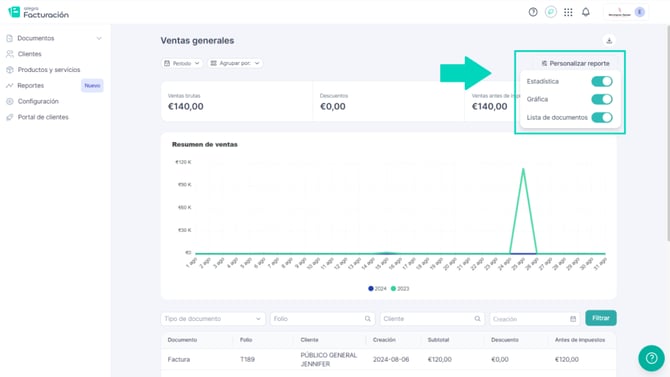
Task: Click the Cliente search input field
Action: pos(432,319)
